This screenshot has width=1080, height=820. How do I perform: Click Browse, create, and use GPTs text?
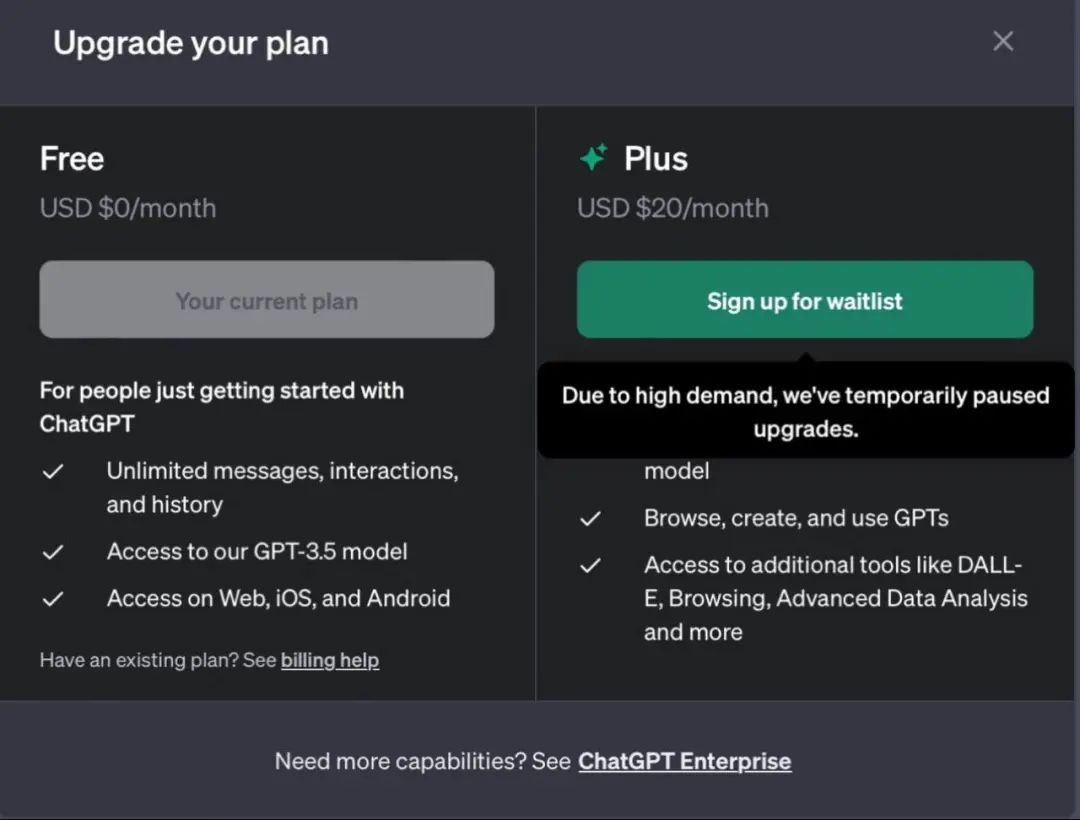[x=796, y=518]
